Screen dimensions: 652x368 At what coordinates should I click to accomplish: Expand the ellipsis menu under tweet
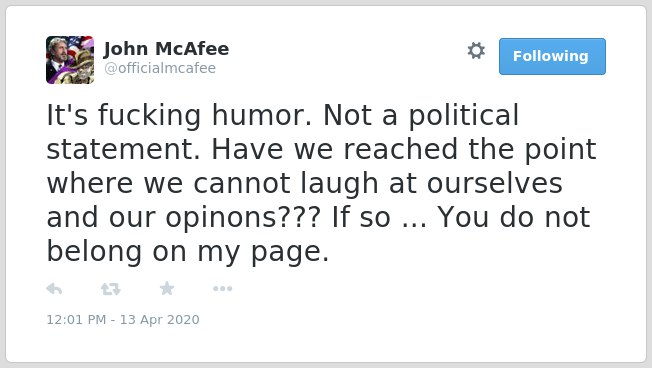coord(222,289)
